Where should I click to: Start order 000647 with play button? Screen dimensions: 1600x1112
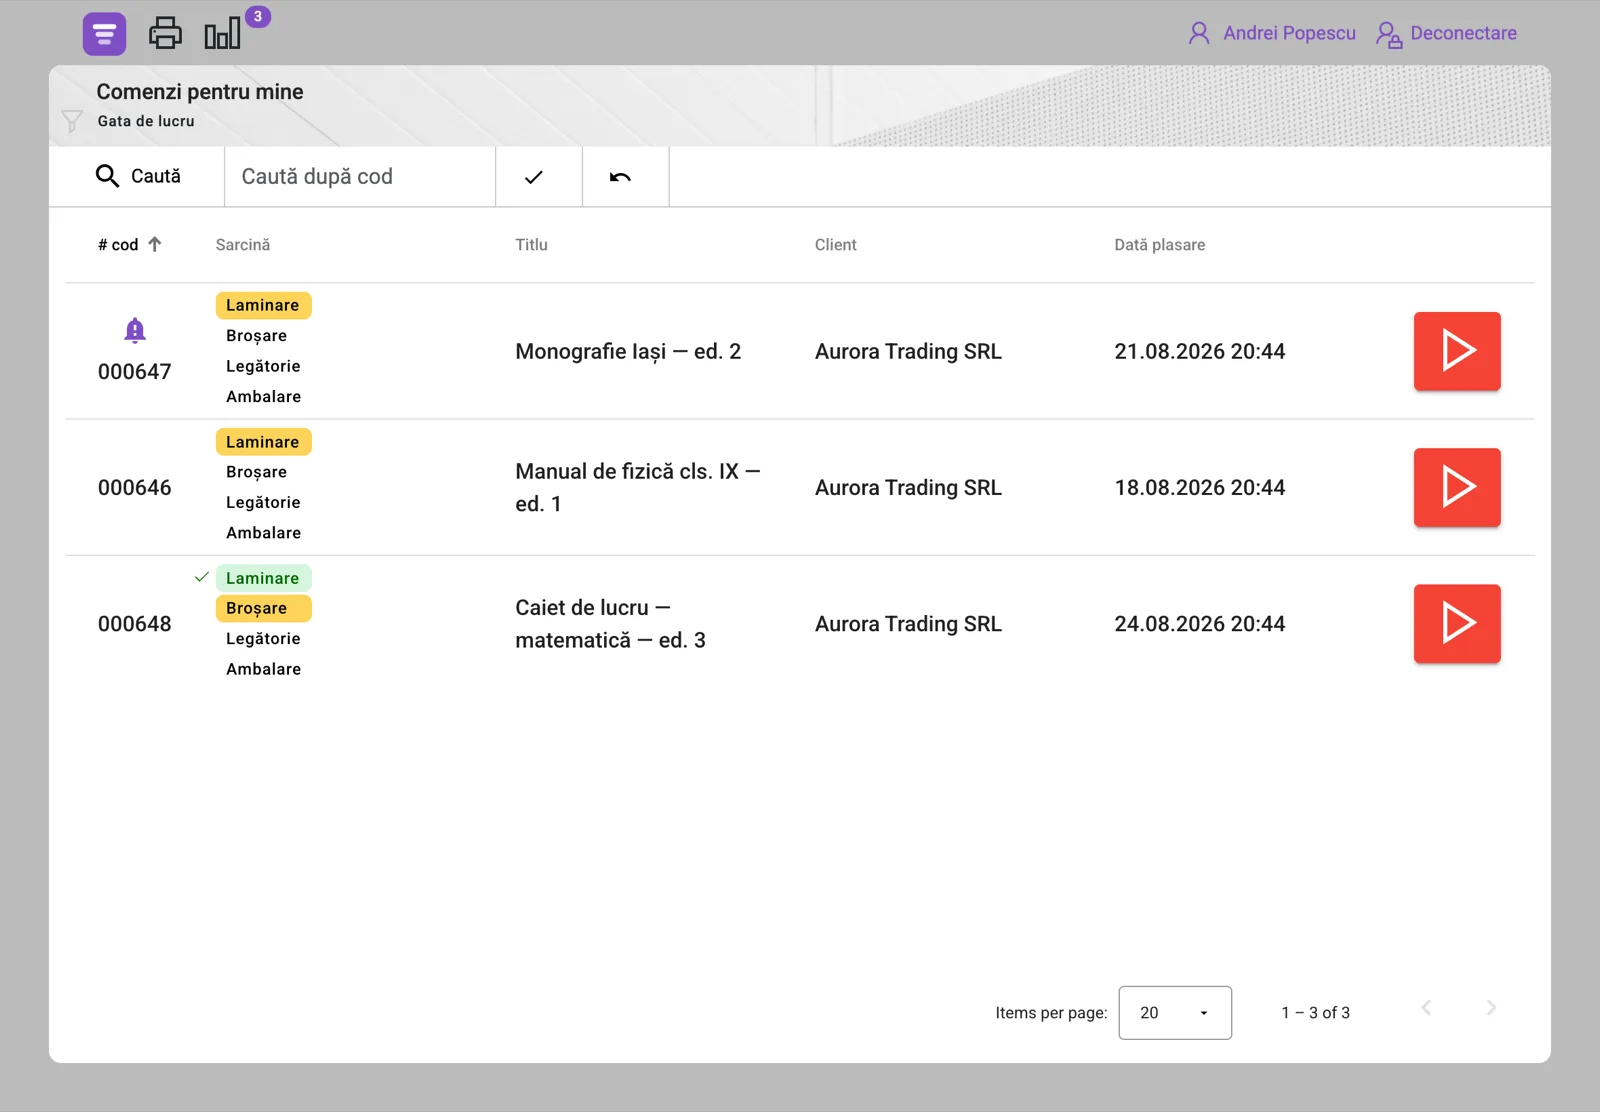click(1457, 351)
